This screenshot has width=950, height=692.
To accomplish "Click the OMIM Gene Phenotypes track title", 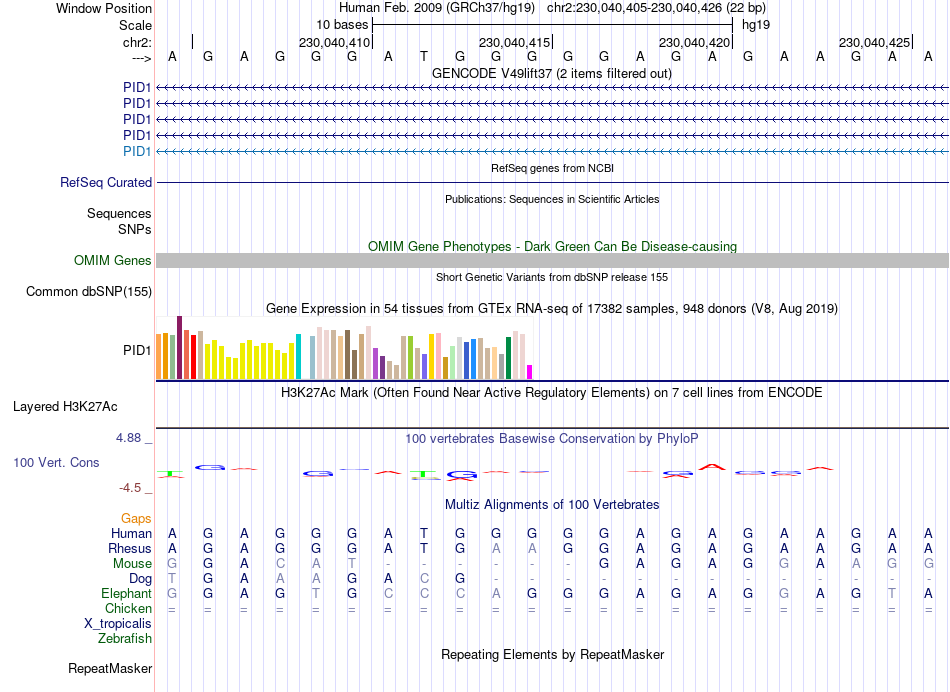I will pos(552,247).
